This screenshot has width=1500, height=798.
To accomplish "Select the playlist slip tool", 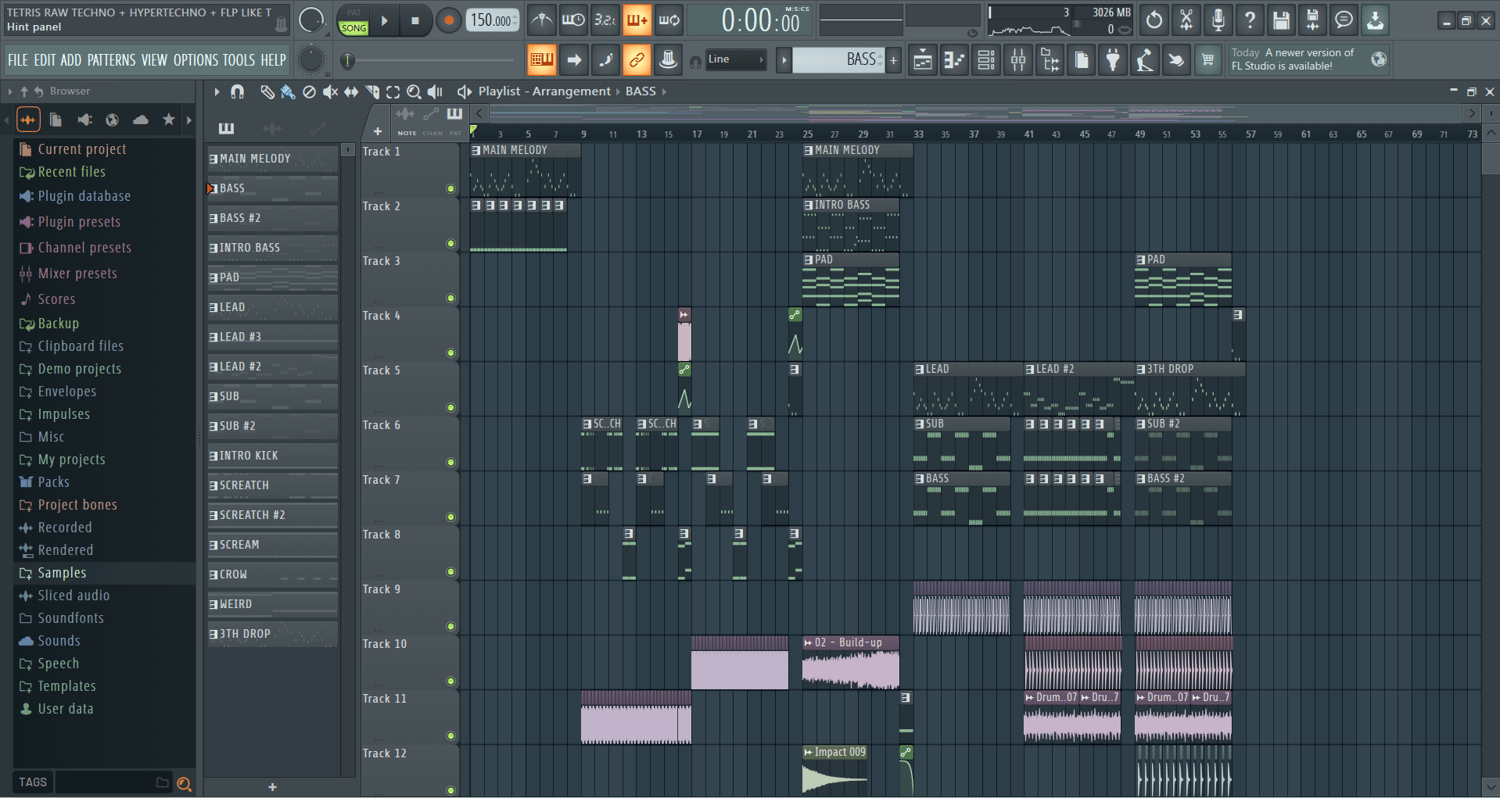I will (x=351, y=91).
